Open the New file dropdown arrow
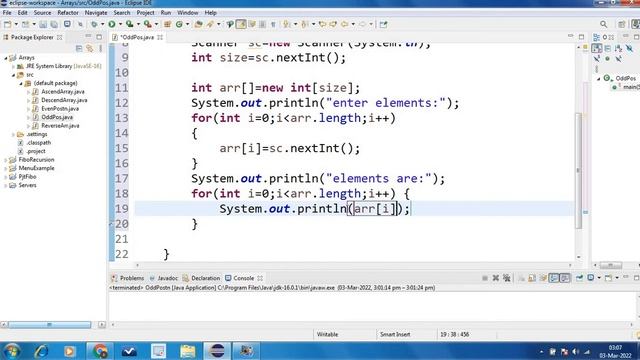The height and width of the screenshot is (360, 640). click(x=16, y=24)
